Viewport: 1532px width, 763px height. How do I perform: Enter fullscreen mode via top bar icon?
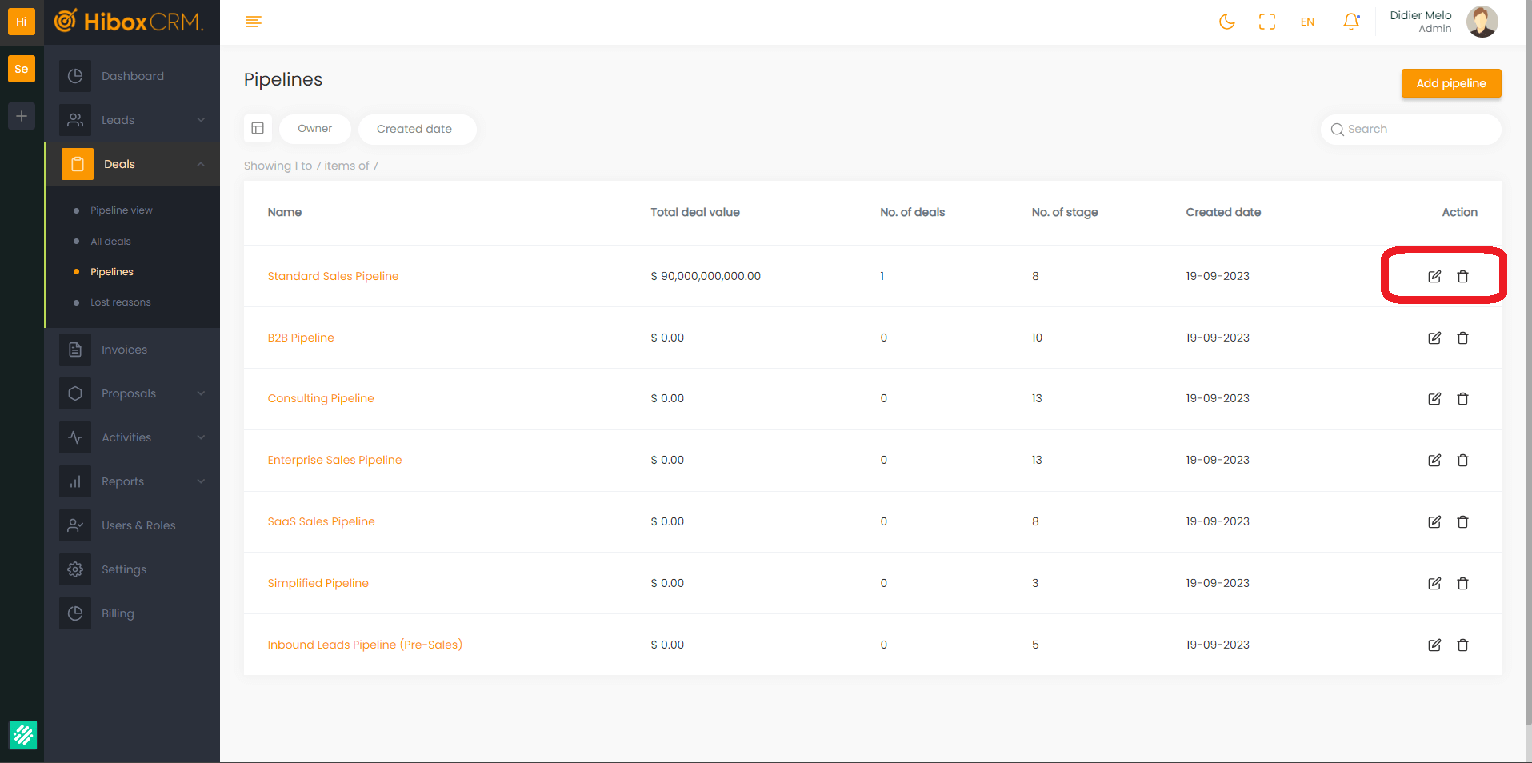(x=1267, y=22)
